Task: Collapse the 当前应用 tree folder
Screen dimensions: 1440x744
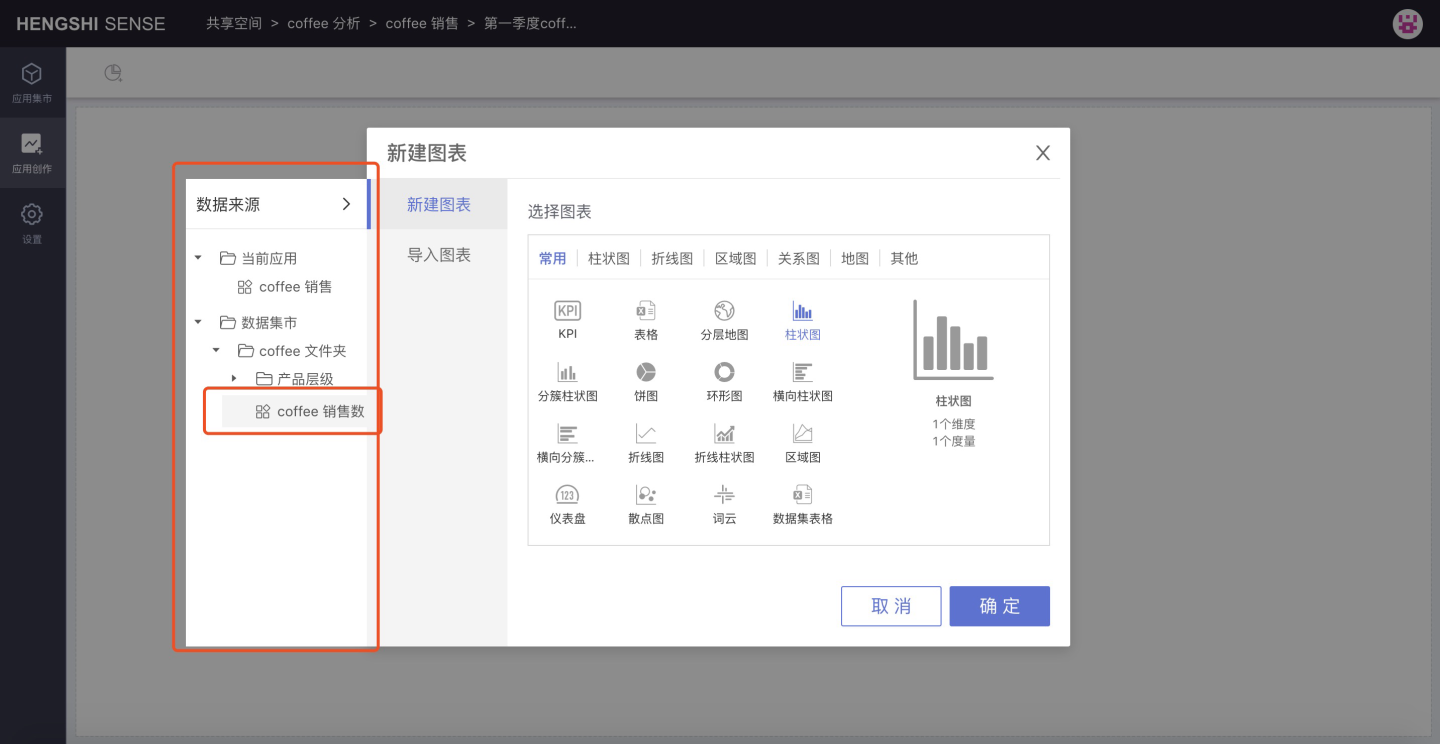Action: (198, 258)
